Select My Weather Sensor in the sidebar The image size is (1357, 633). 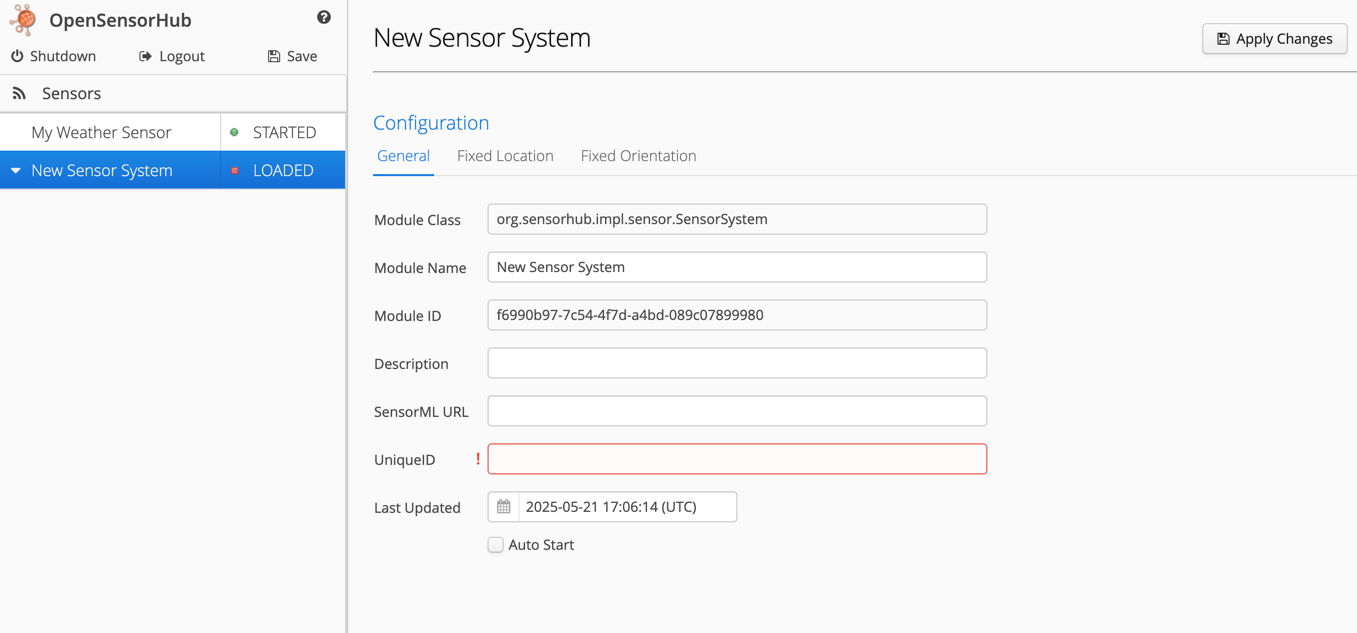pyautogui.click(x=101, y=131)
